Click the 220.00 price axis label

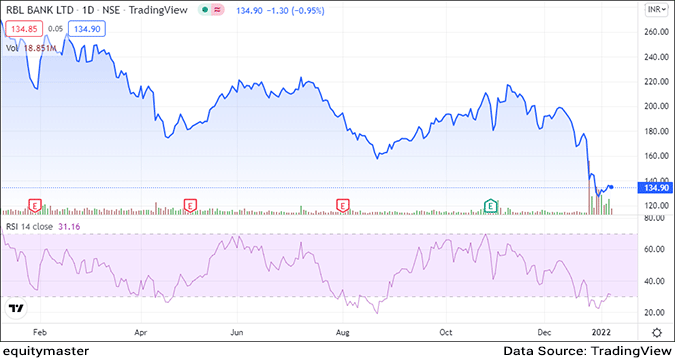click(x=656, y=81)
